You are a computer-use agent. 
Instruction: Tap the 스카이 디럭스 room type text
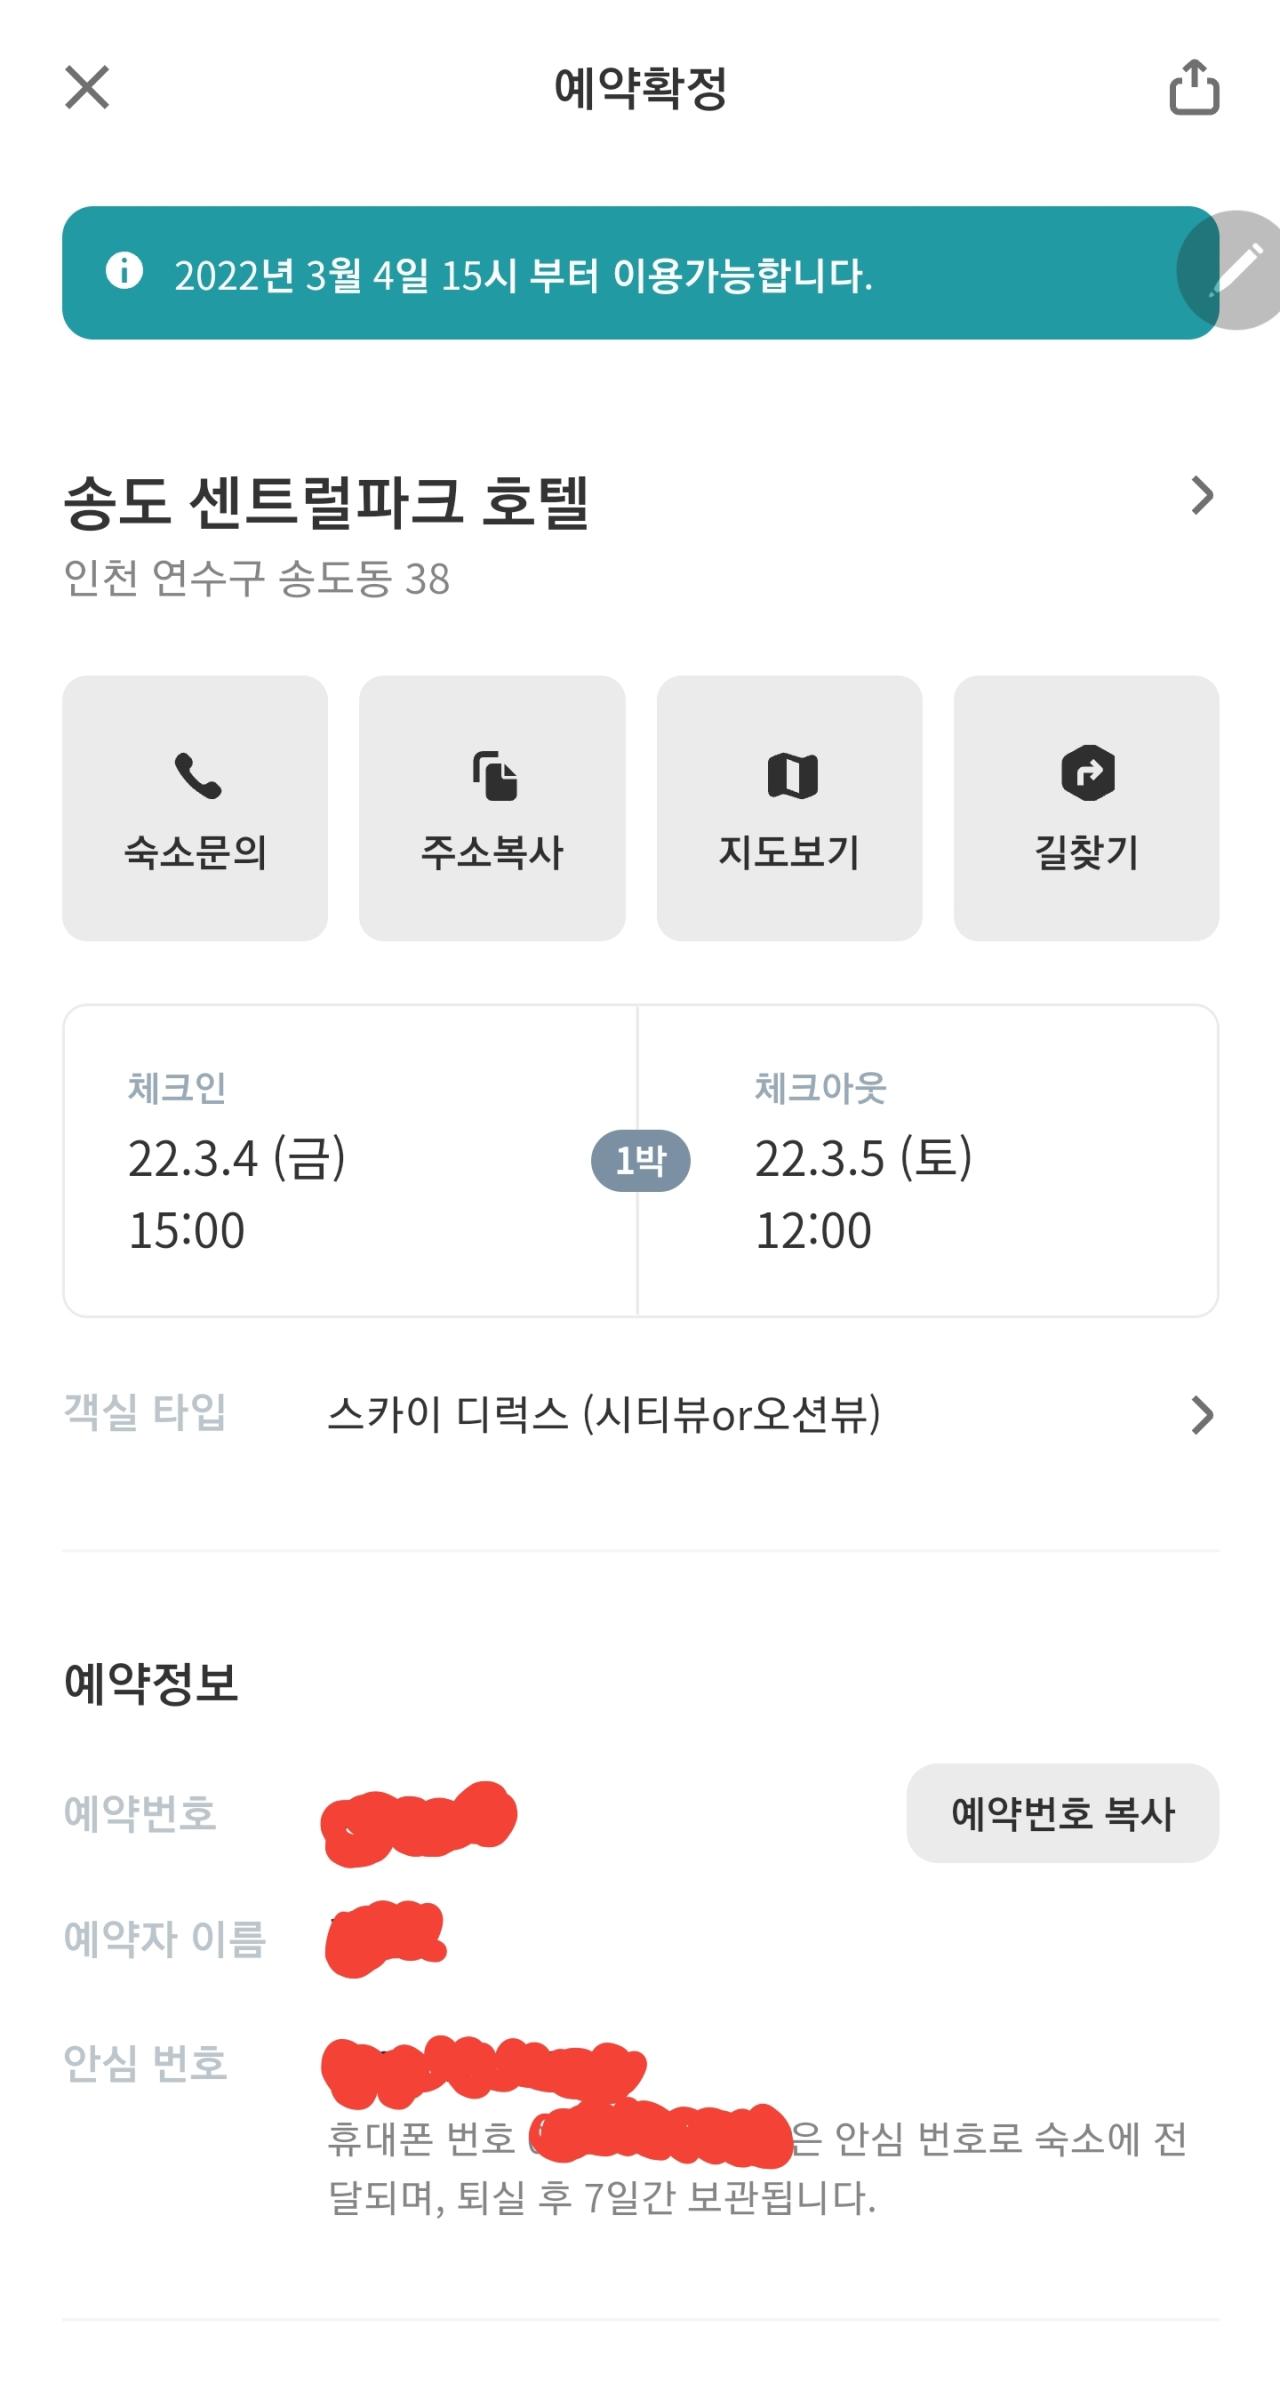coord(604,1415)
